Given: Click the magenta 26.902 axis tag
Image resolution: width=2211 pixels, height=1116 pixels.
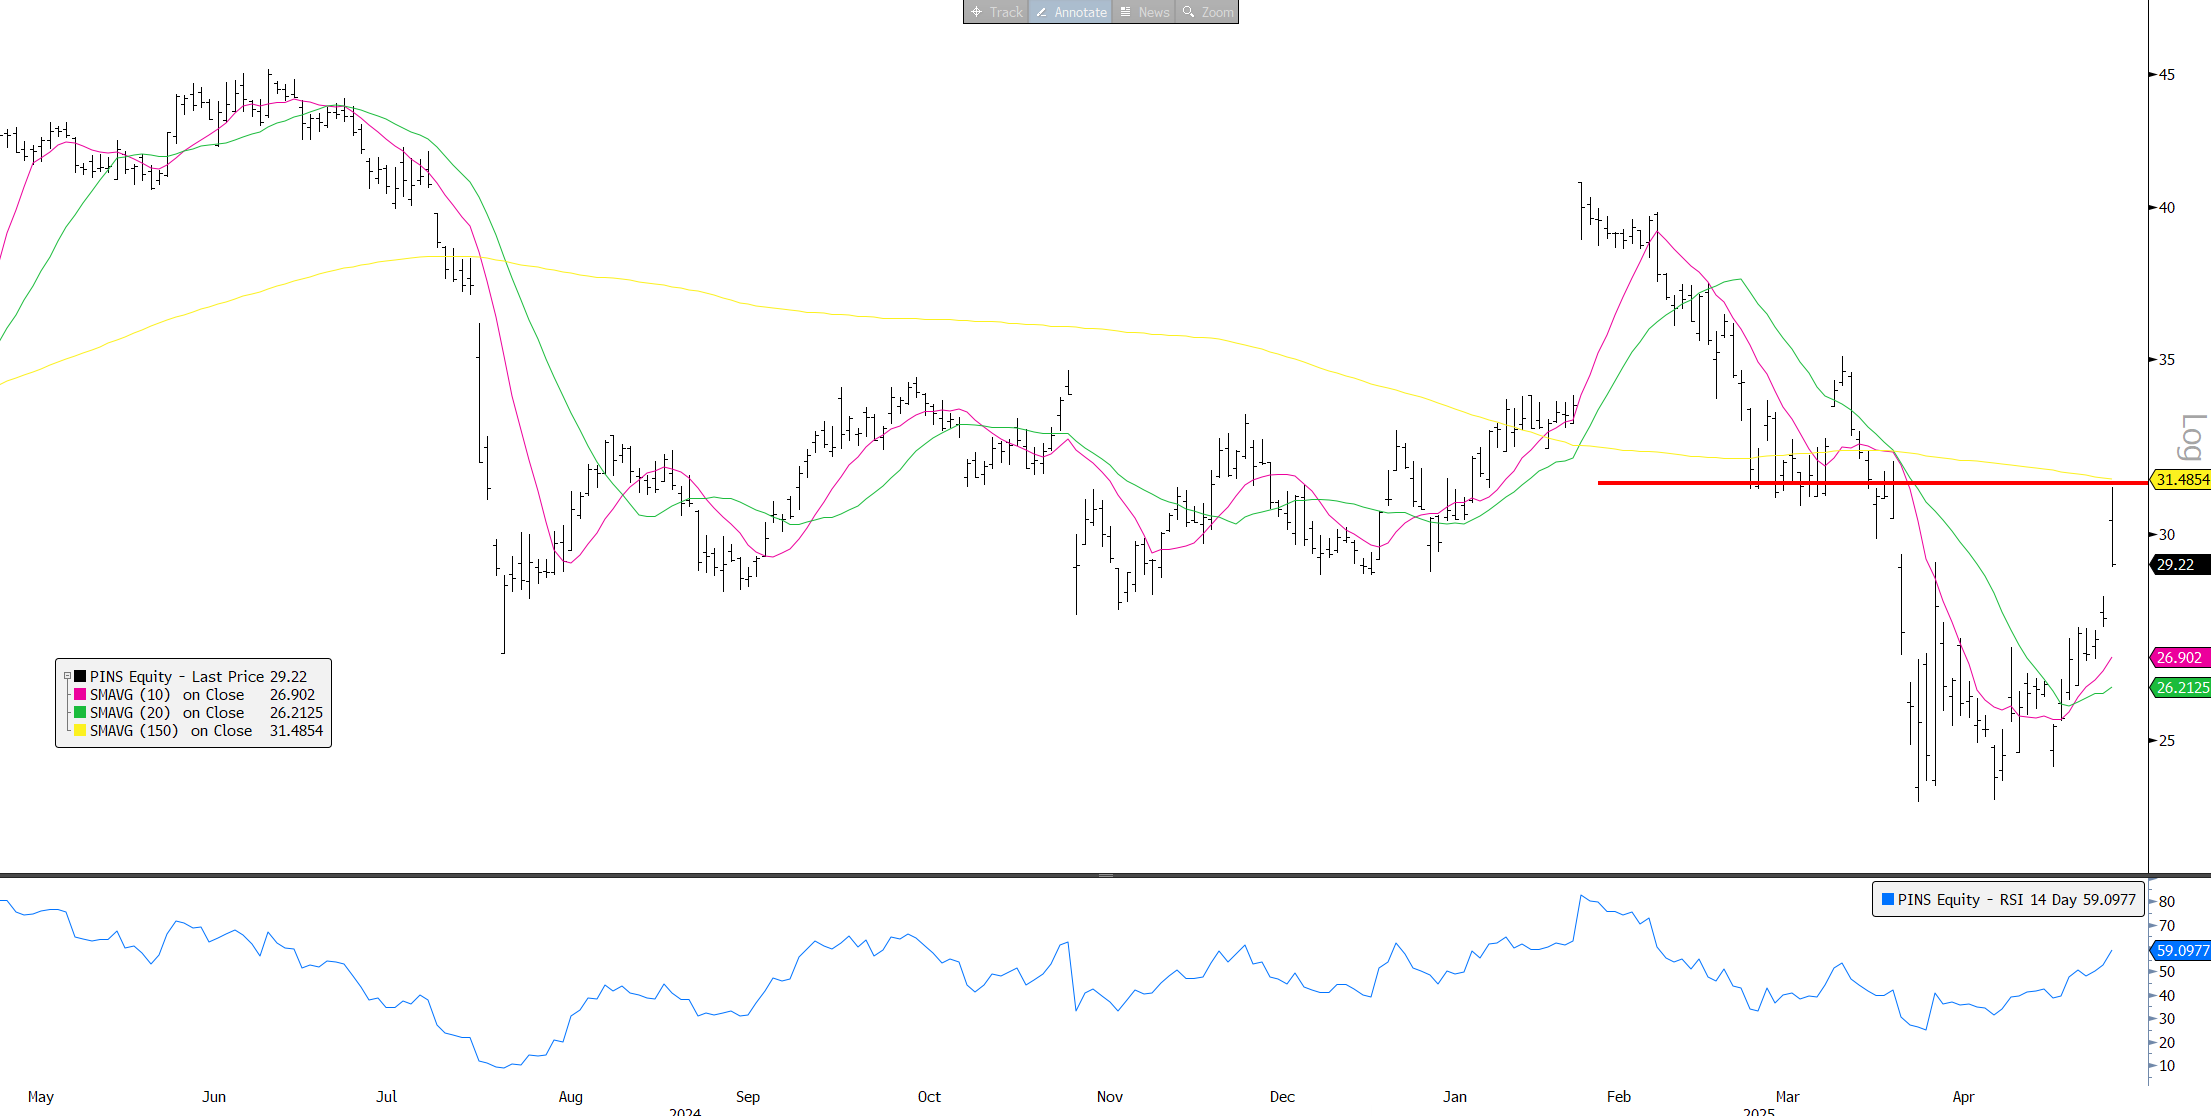Looking at the screenshot, I should pyautogui.click(x=2179, y=657).
